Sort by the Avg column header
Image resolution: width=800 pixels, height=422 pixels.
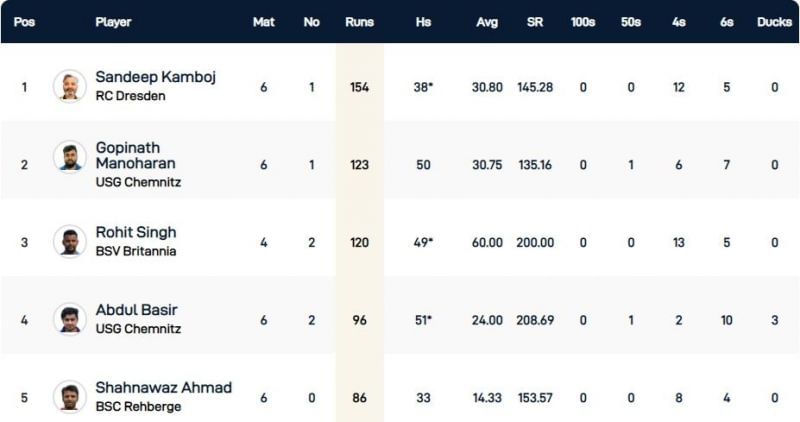[x=486, y=21]
